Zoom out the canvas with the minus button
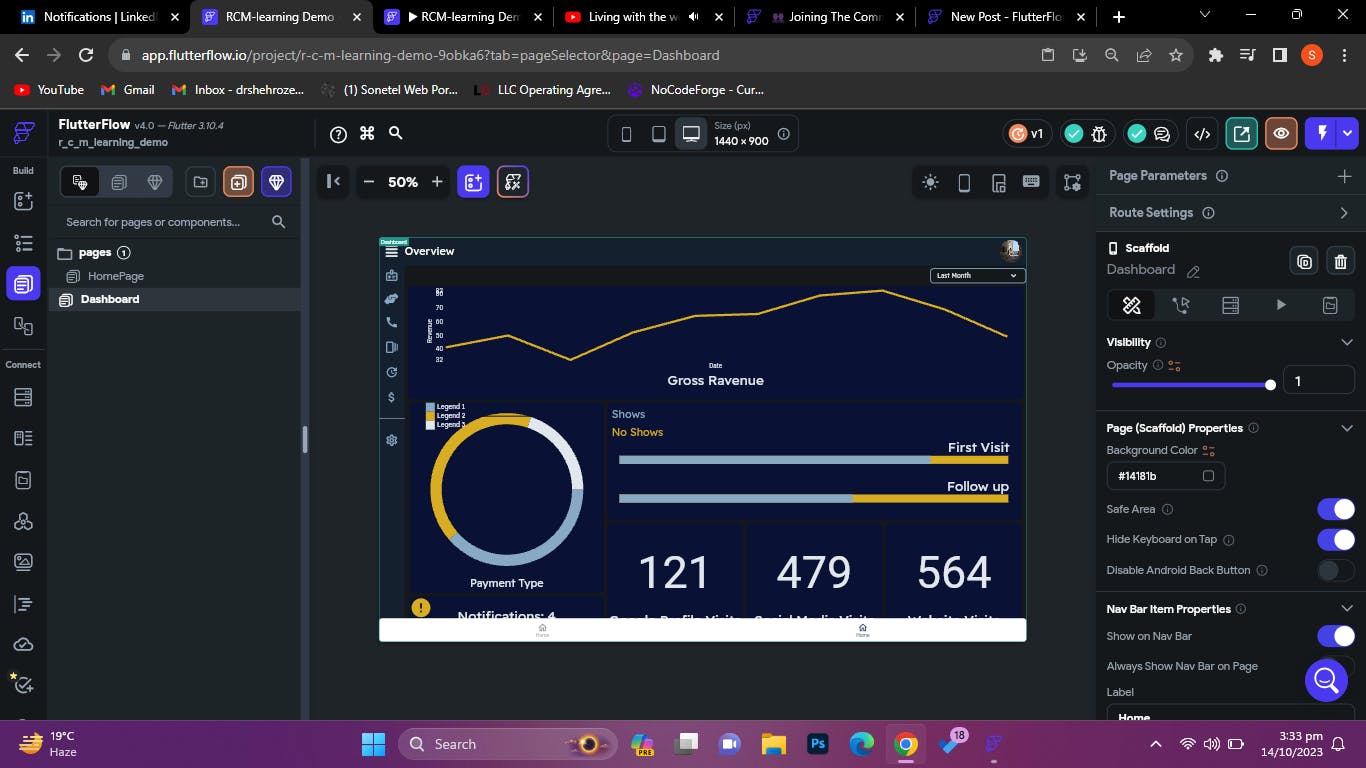 click(x=369, y=182)
